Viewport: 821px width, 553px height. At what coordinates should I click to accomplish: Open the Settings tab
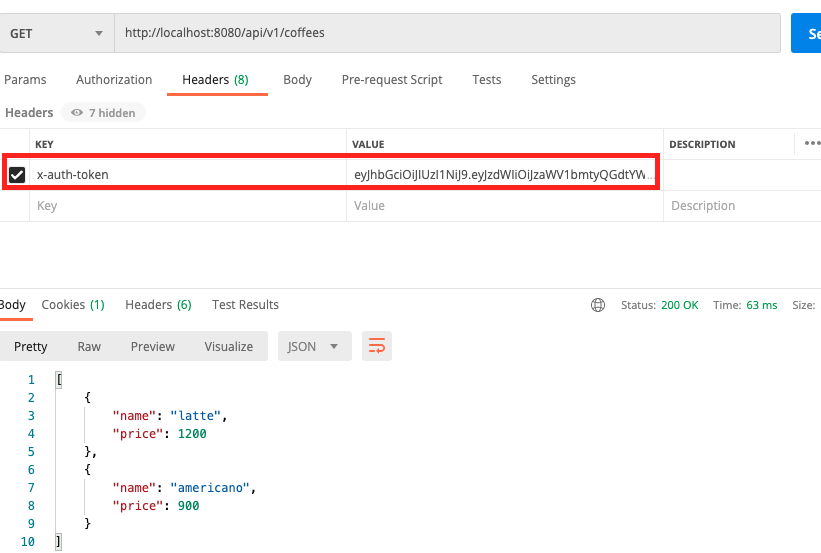point(553,80)
